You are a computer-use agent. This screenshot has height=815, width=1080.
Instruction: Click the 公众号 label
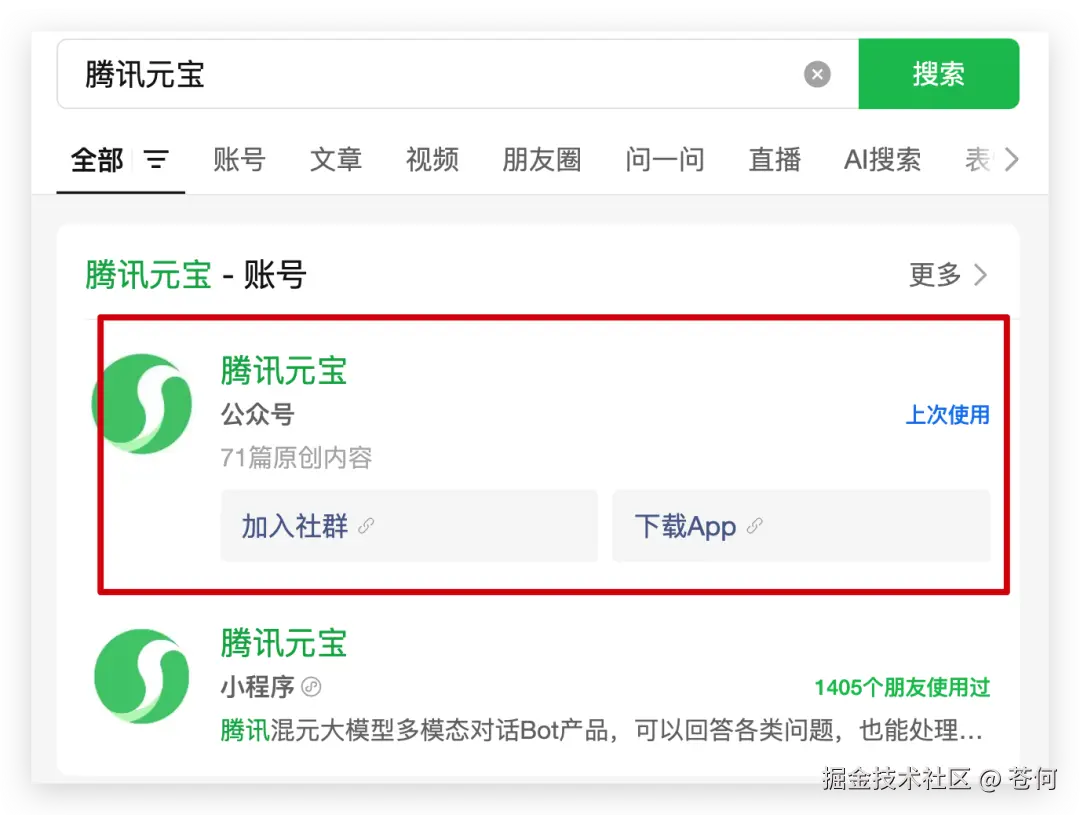[258, 415]
